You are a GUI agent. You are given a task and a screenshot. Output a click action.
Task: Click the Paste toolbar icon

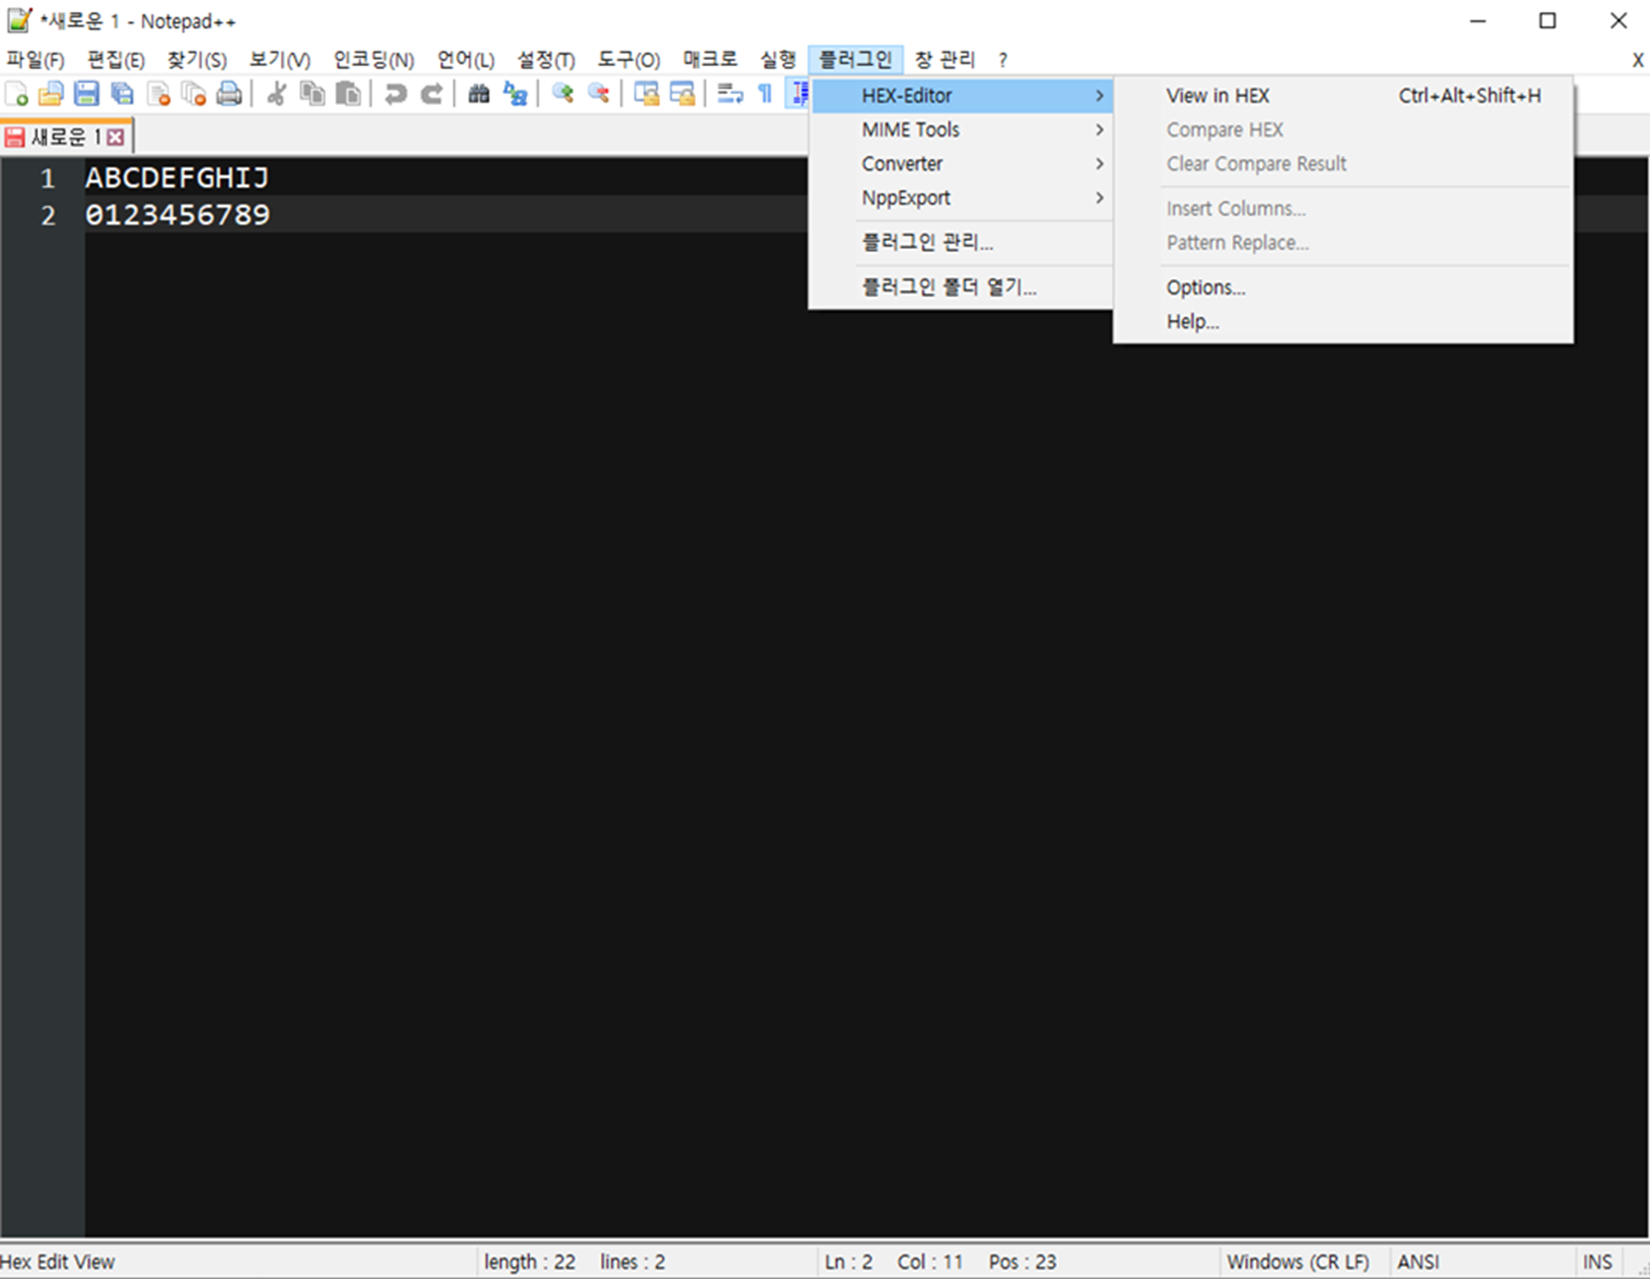[x=348, y=94]
